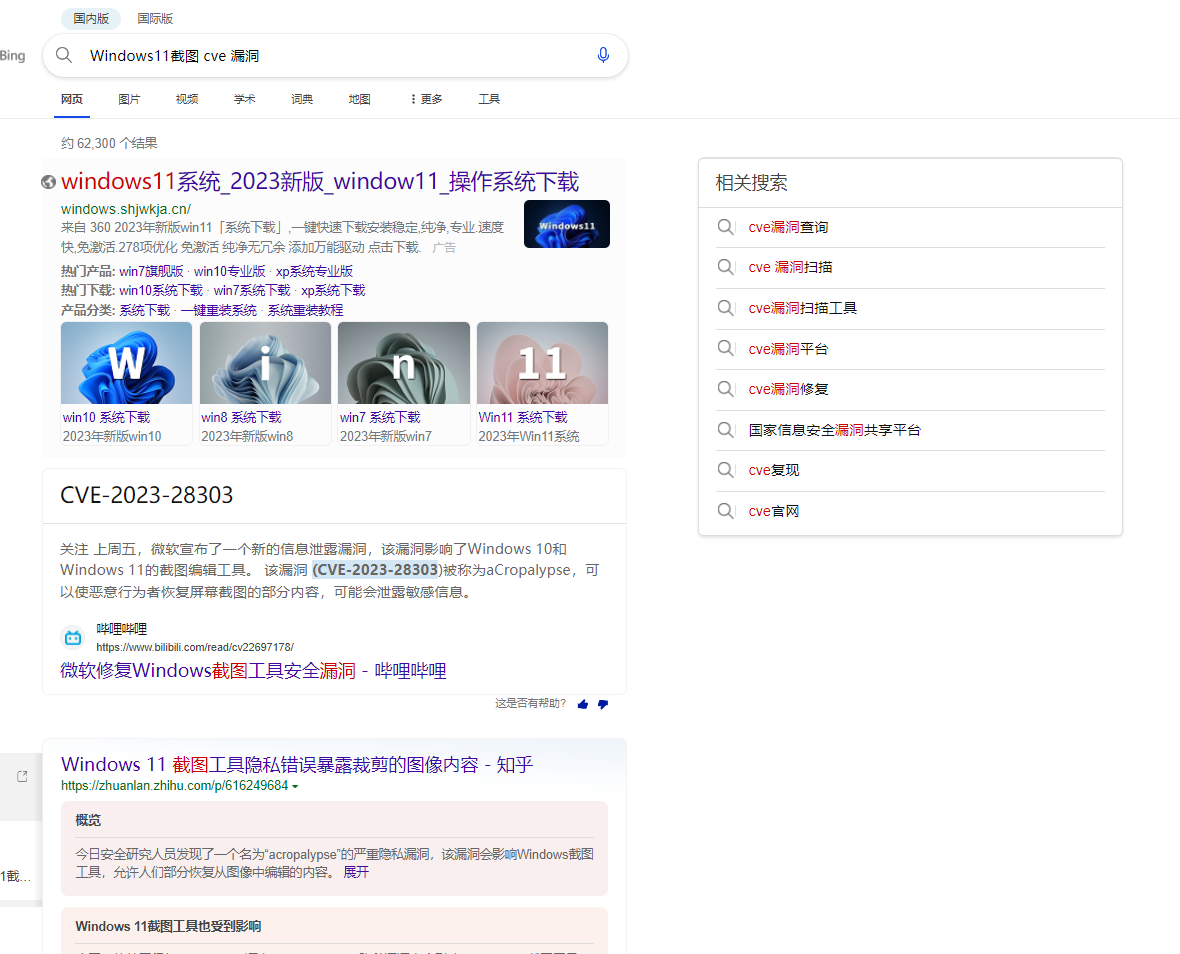Screen dimensions: 1180x954
Task: Select the 国内版 search mode
Action: pos(91,18)
